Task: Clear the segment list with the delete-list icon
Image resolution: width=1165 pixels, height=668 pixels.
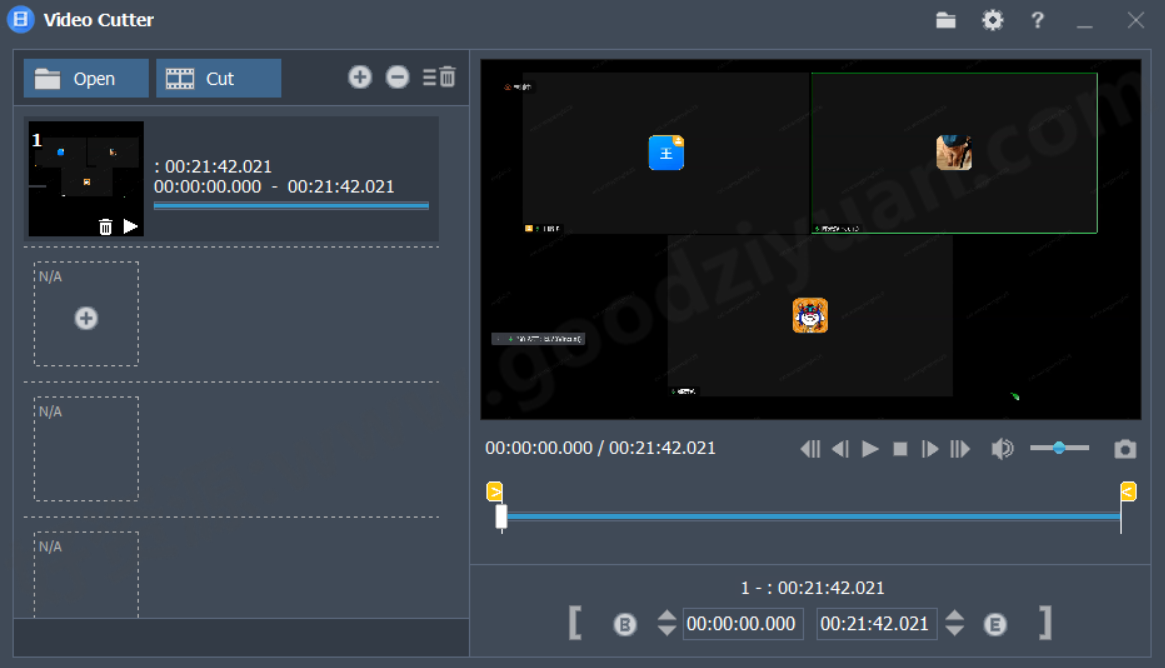Action: (x=438, y=77)
